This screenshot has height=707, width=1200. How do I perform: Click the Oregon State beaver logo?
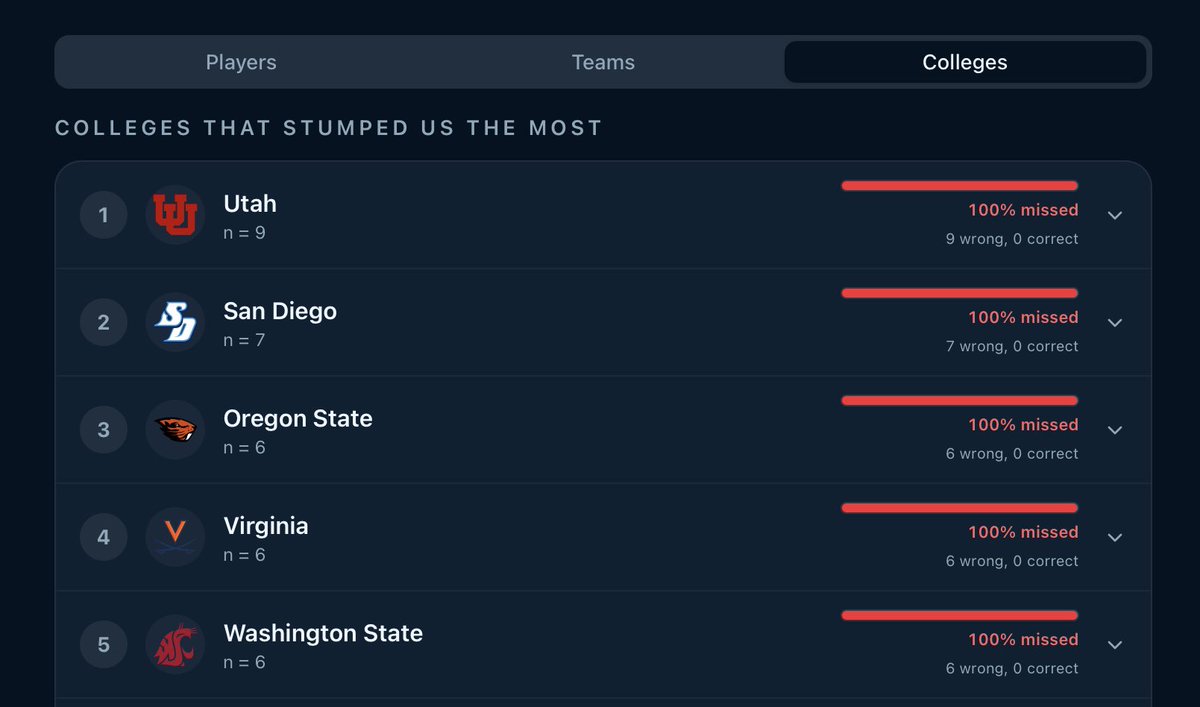click(x=175, y=430)
